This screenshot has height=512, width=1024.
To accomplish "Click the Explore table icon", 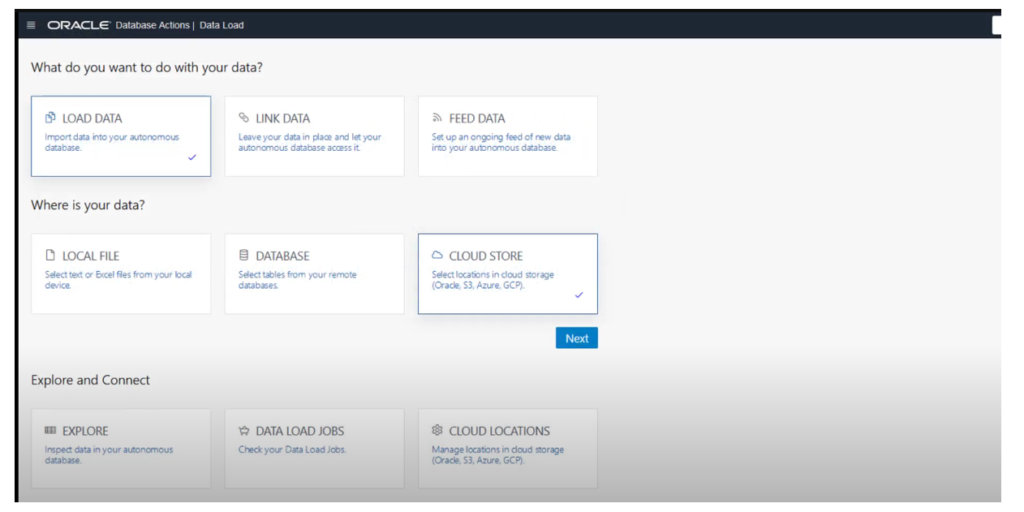I will pos(50,431).
